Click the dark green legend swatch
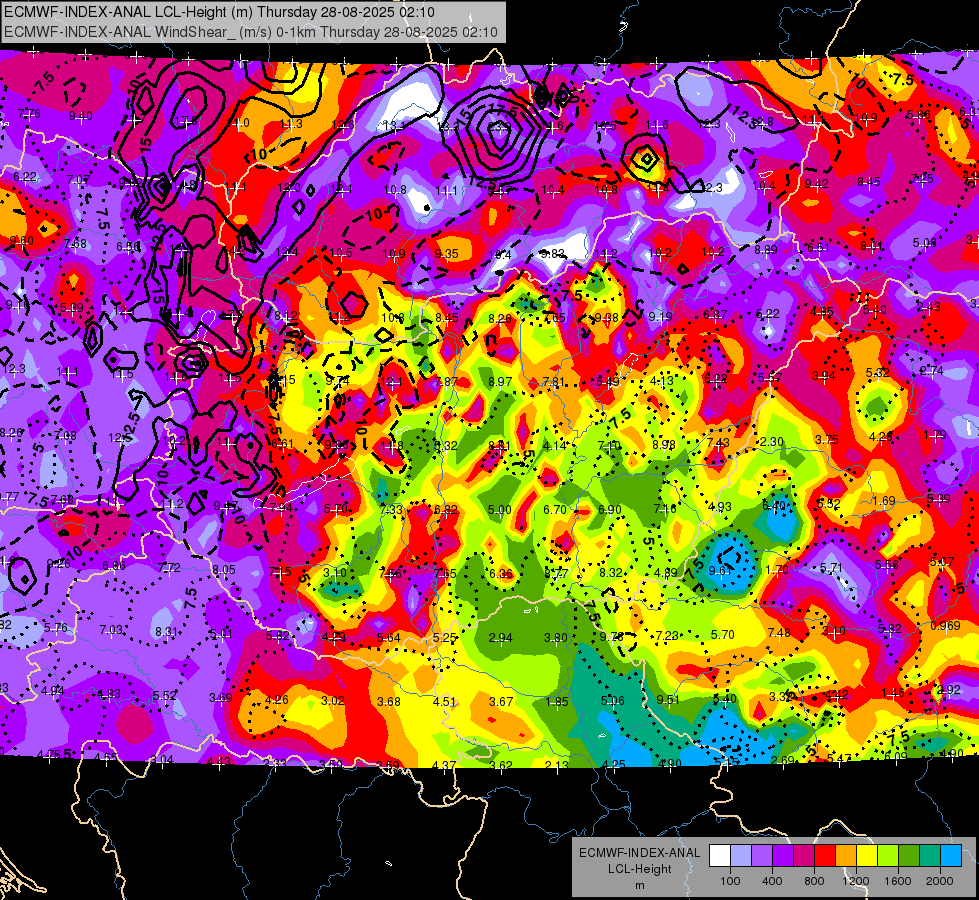979x900 pixels. click(x=909, y=856)
